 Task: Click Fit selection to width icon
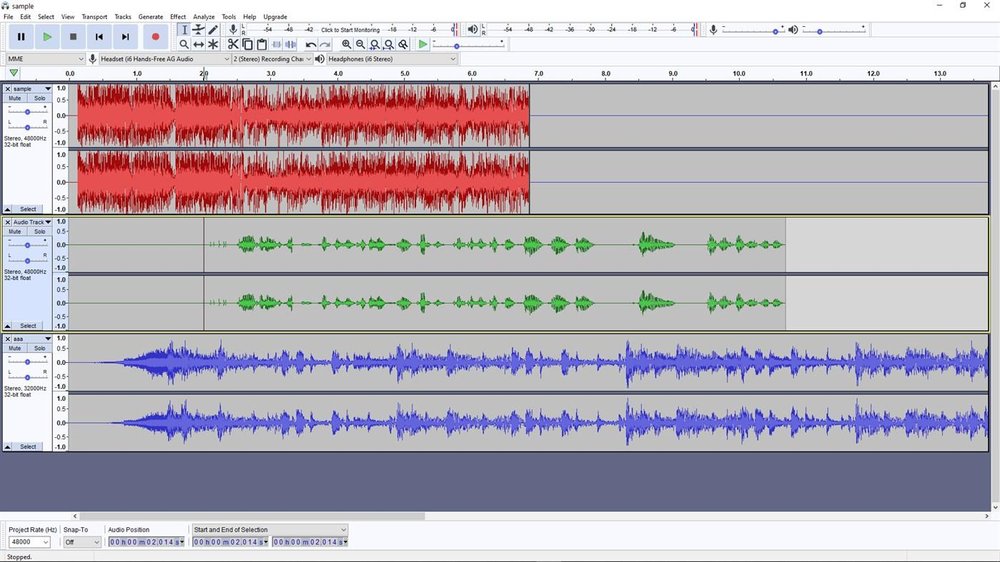(x=375, y=44)
